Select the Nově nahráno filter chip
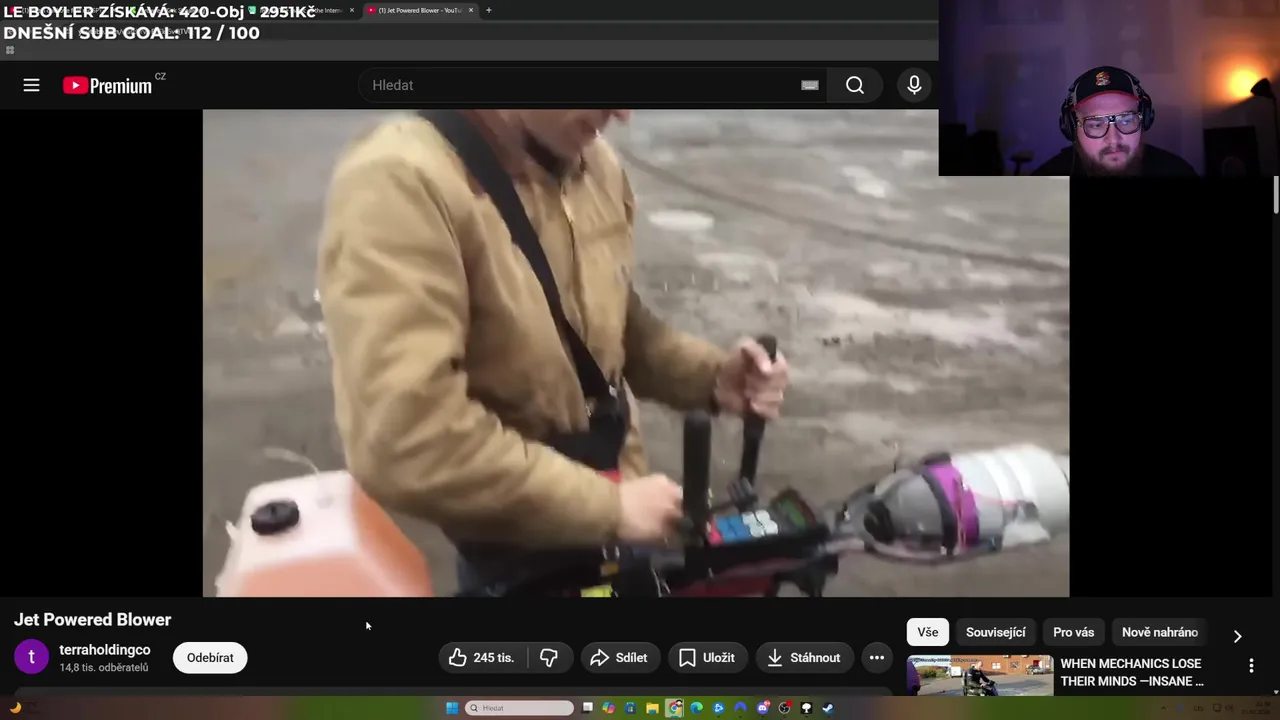 click(1160, 632)
